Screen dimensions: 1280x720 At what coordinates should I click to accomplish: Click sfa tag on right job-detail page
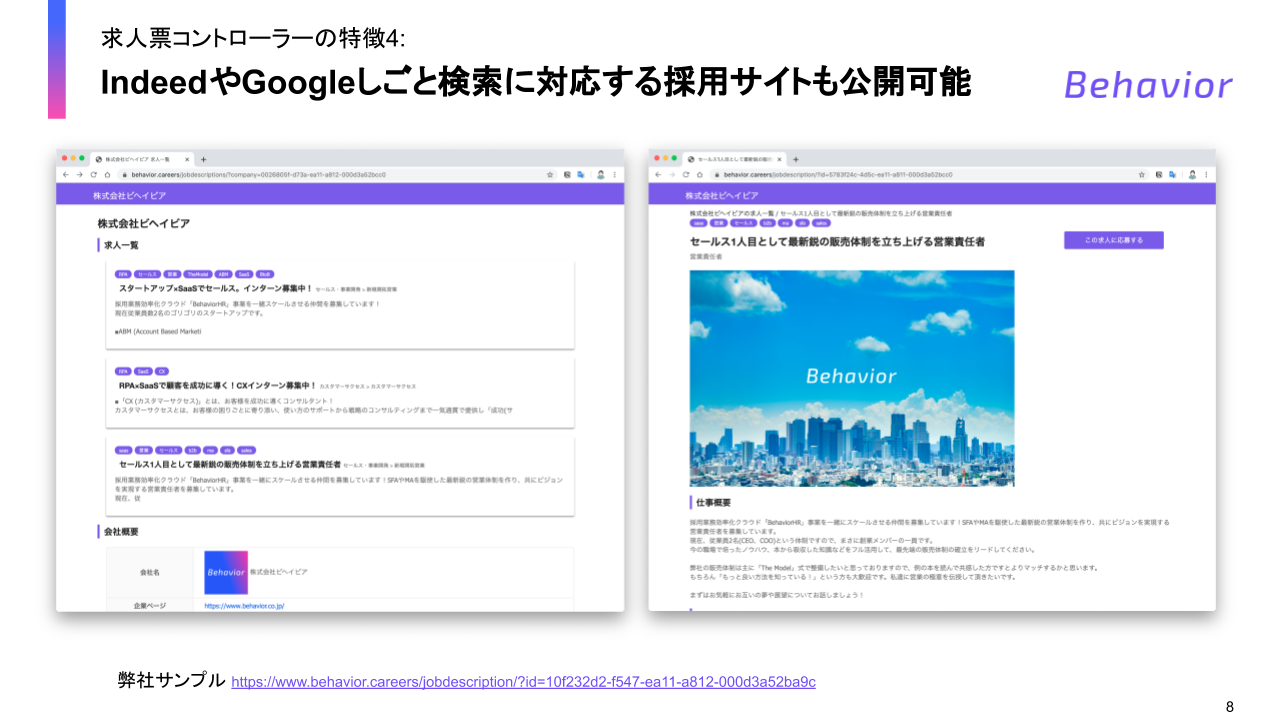point(803,224)
